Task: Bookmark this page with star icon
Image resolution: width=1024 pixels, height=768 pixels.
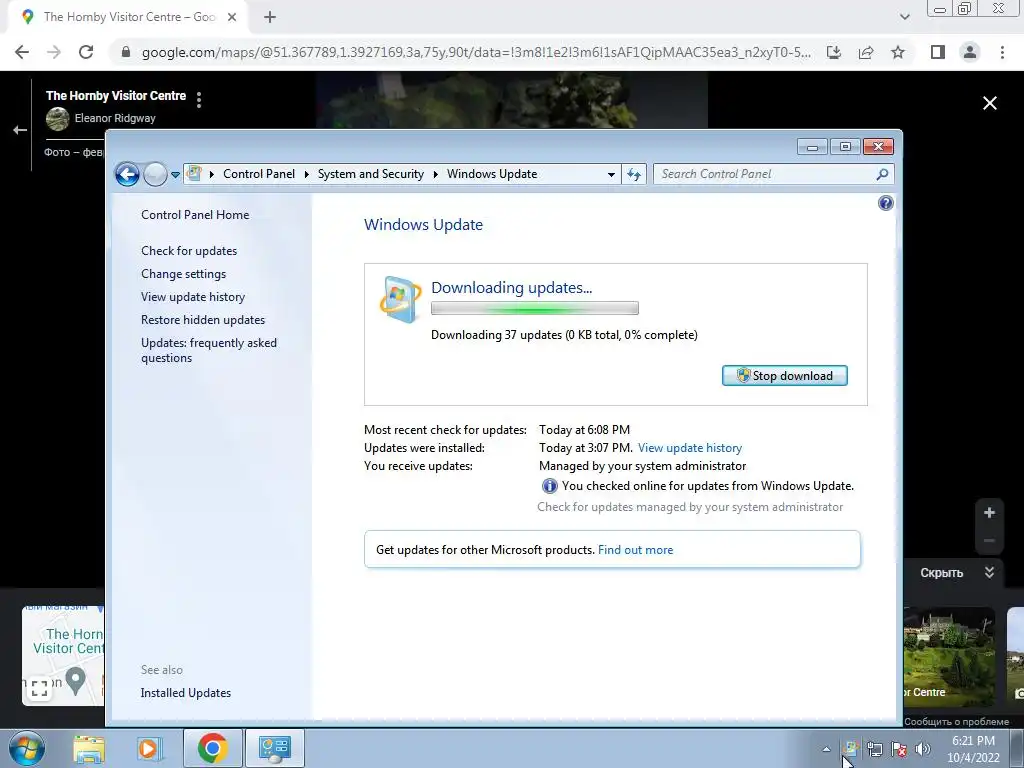Action: coord(898,52)
